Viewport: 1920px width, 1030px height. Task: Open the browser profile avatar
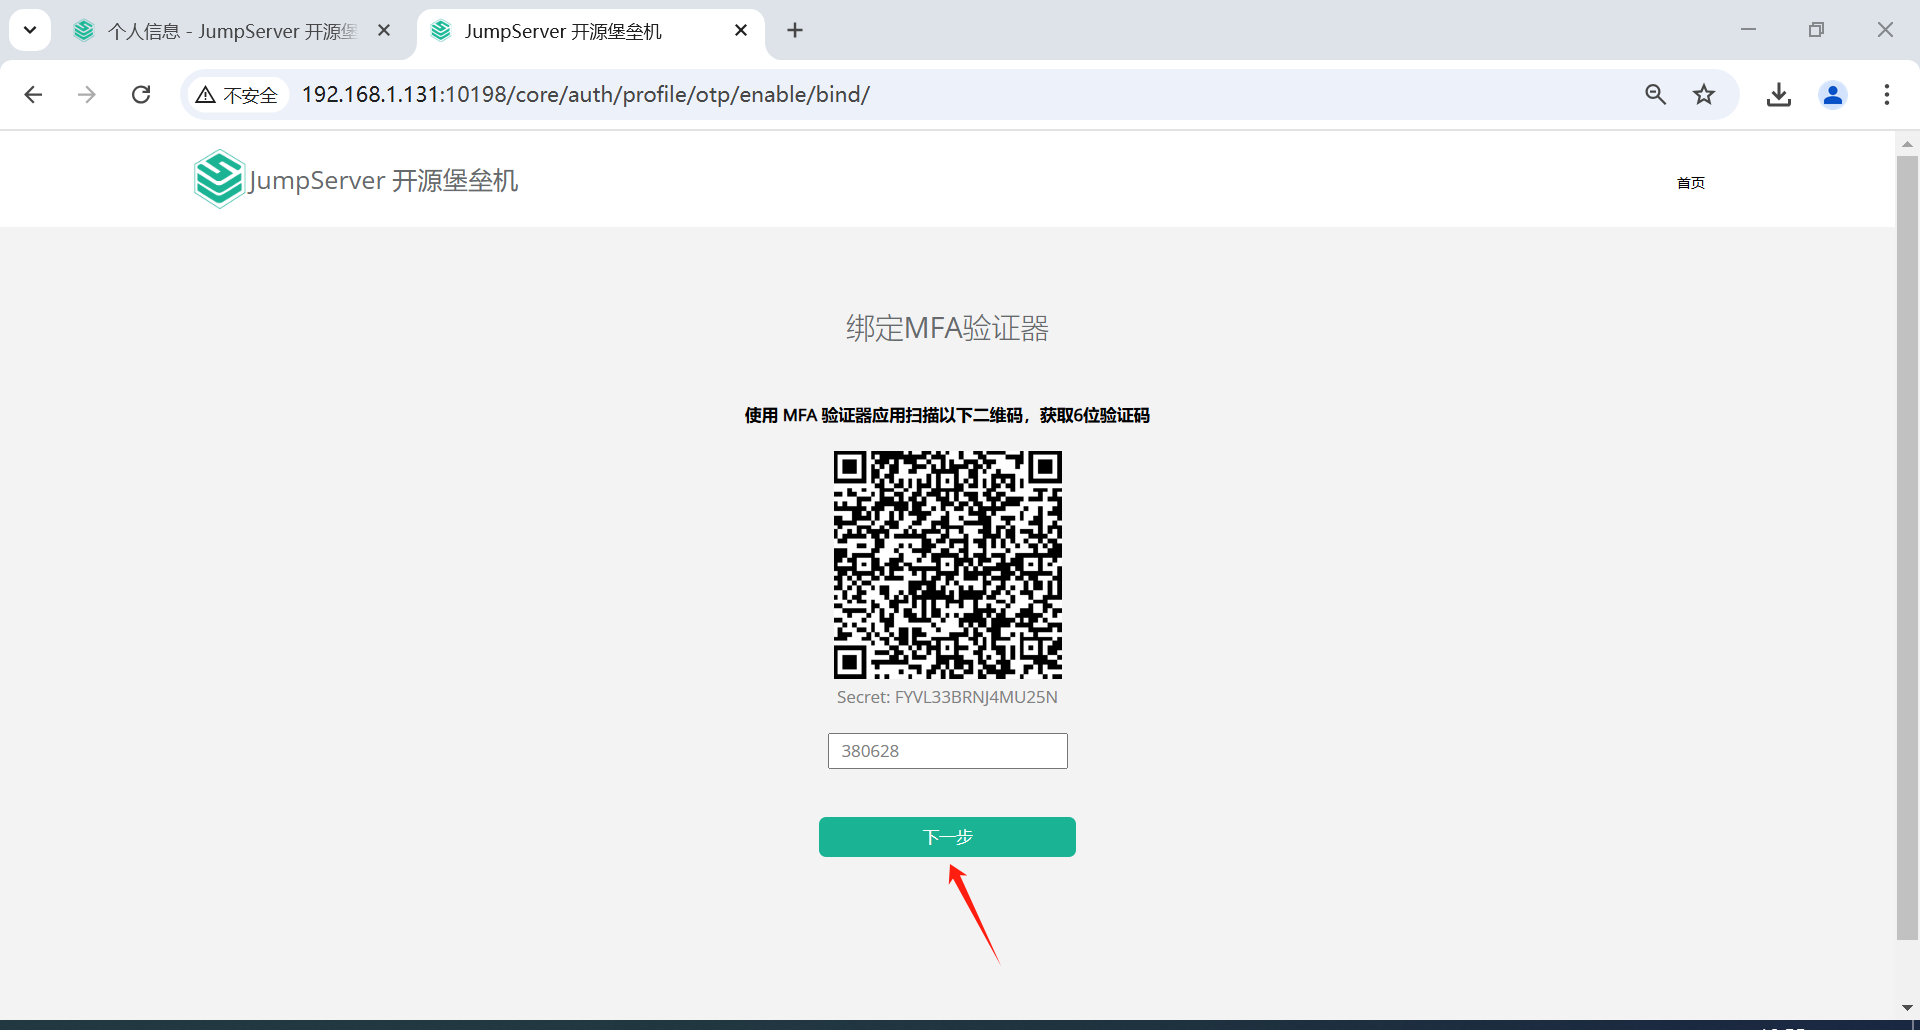pyautogui.click(x=1833, y=94)
